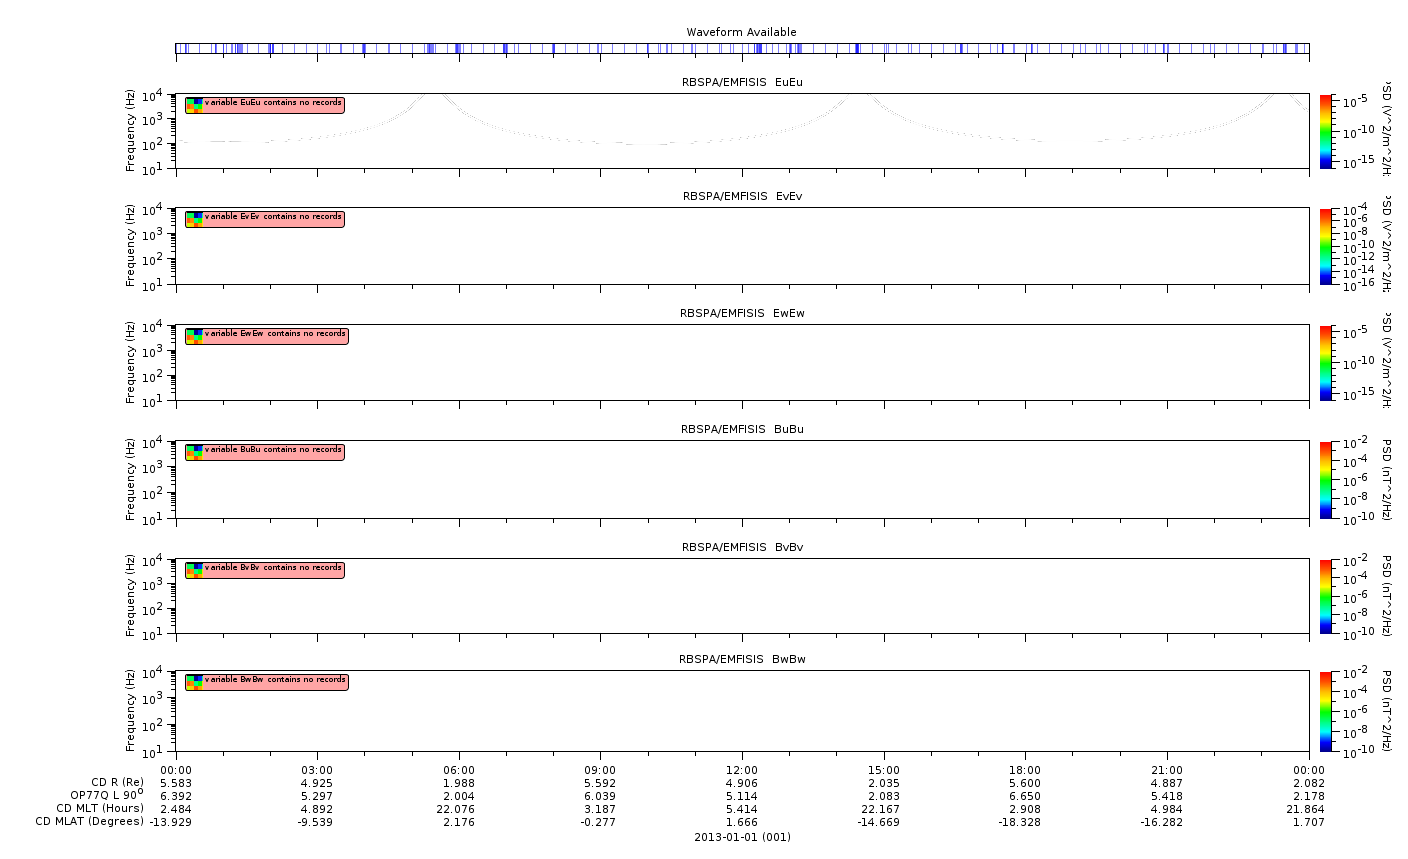1408x859 pixels.
Task: Click "variable EvEv contains no records" message
Action: (265, 218)
